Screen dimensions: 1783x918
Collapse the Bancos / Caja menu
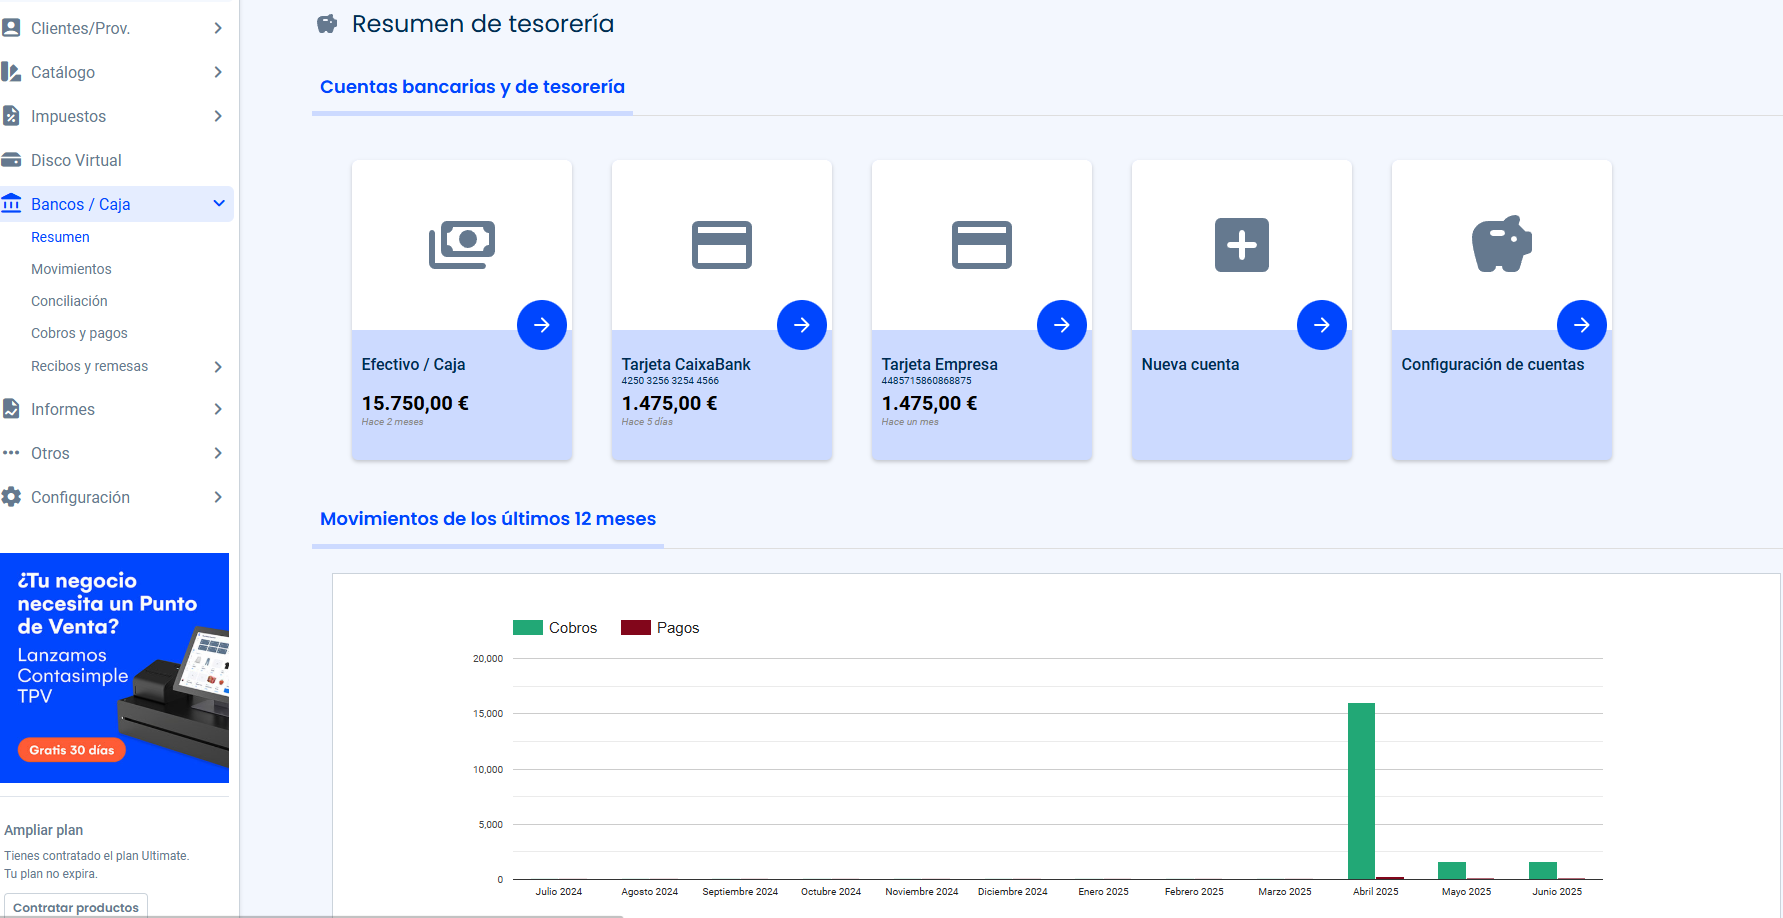219,204
